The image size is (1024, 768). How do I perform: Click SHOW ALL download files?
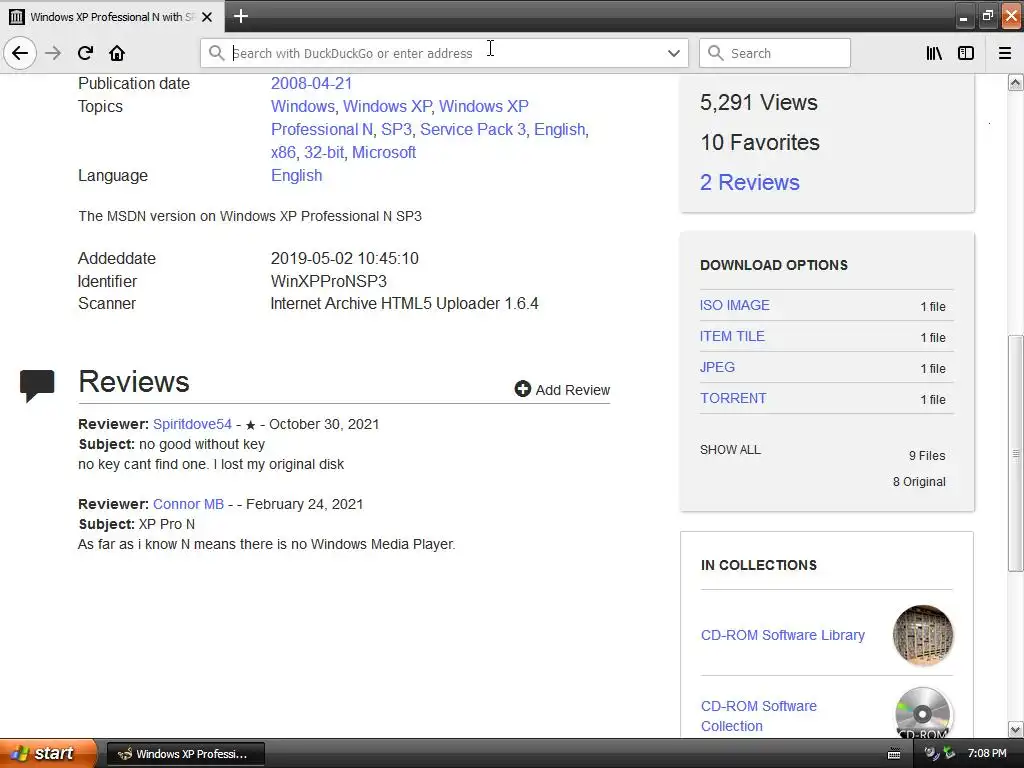point(730,450)
